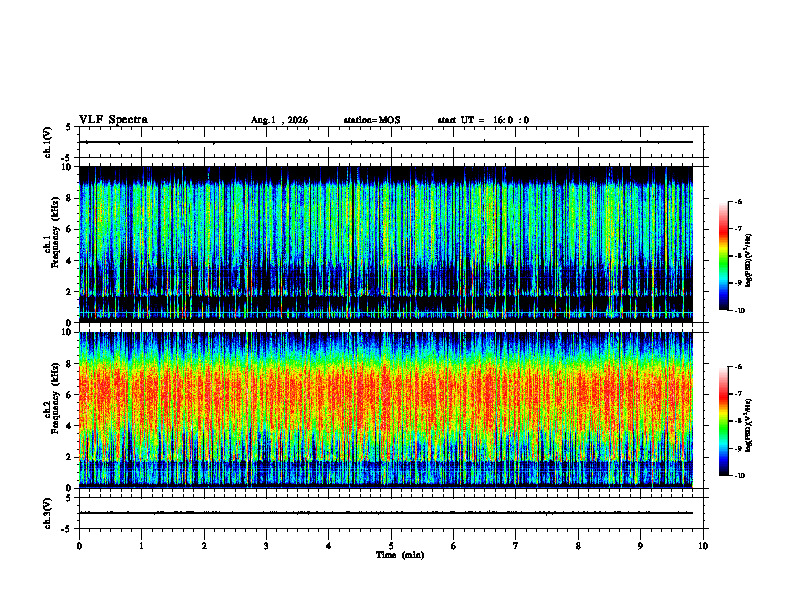Click the "-7" label on ch.2 color bar
Image resolution: width=792 pixels, height=612 pixels.
click(738, 394)
